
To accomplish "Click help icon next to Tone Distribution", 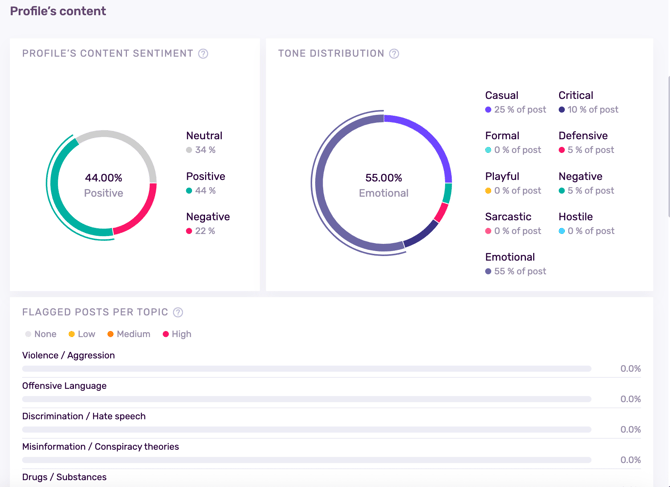I will (394, 54).
